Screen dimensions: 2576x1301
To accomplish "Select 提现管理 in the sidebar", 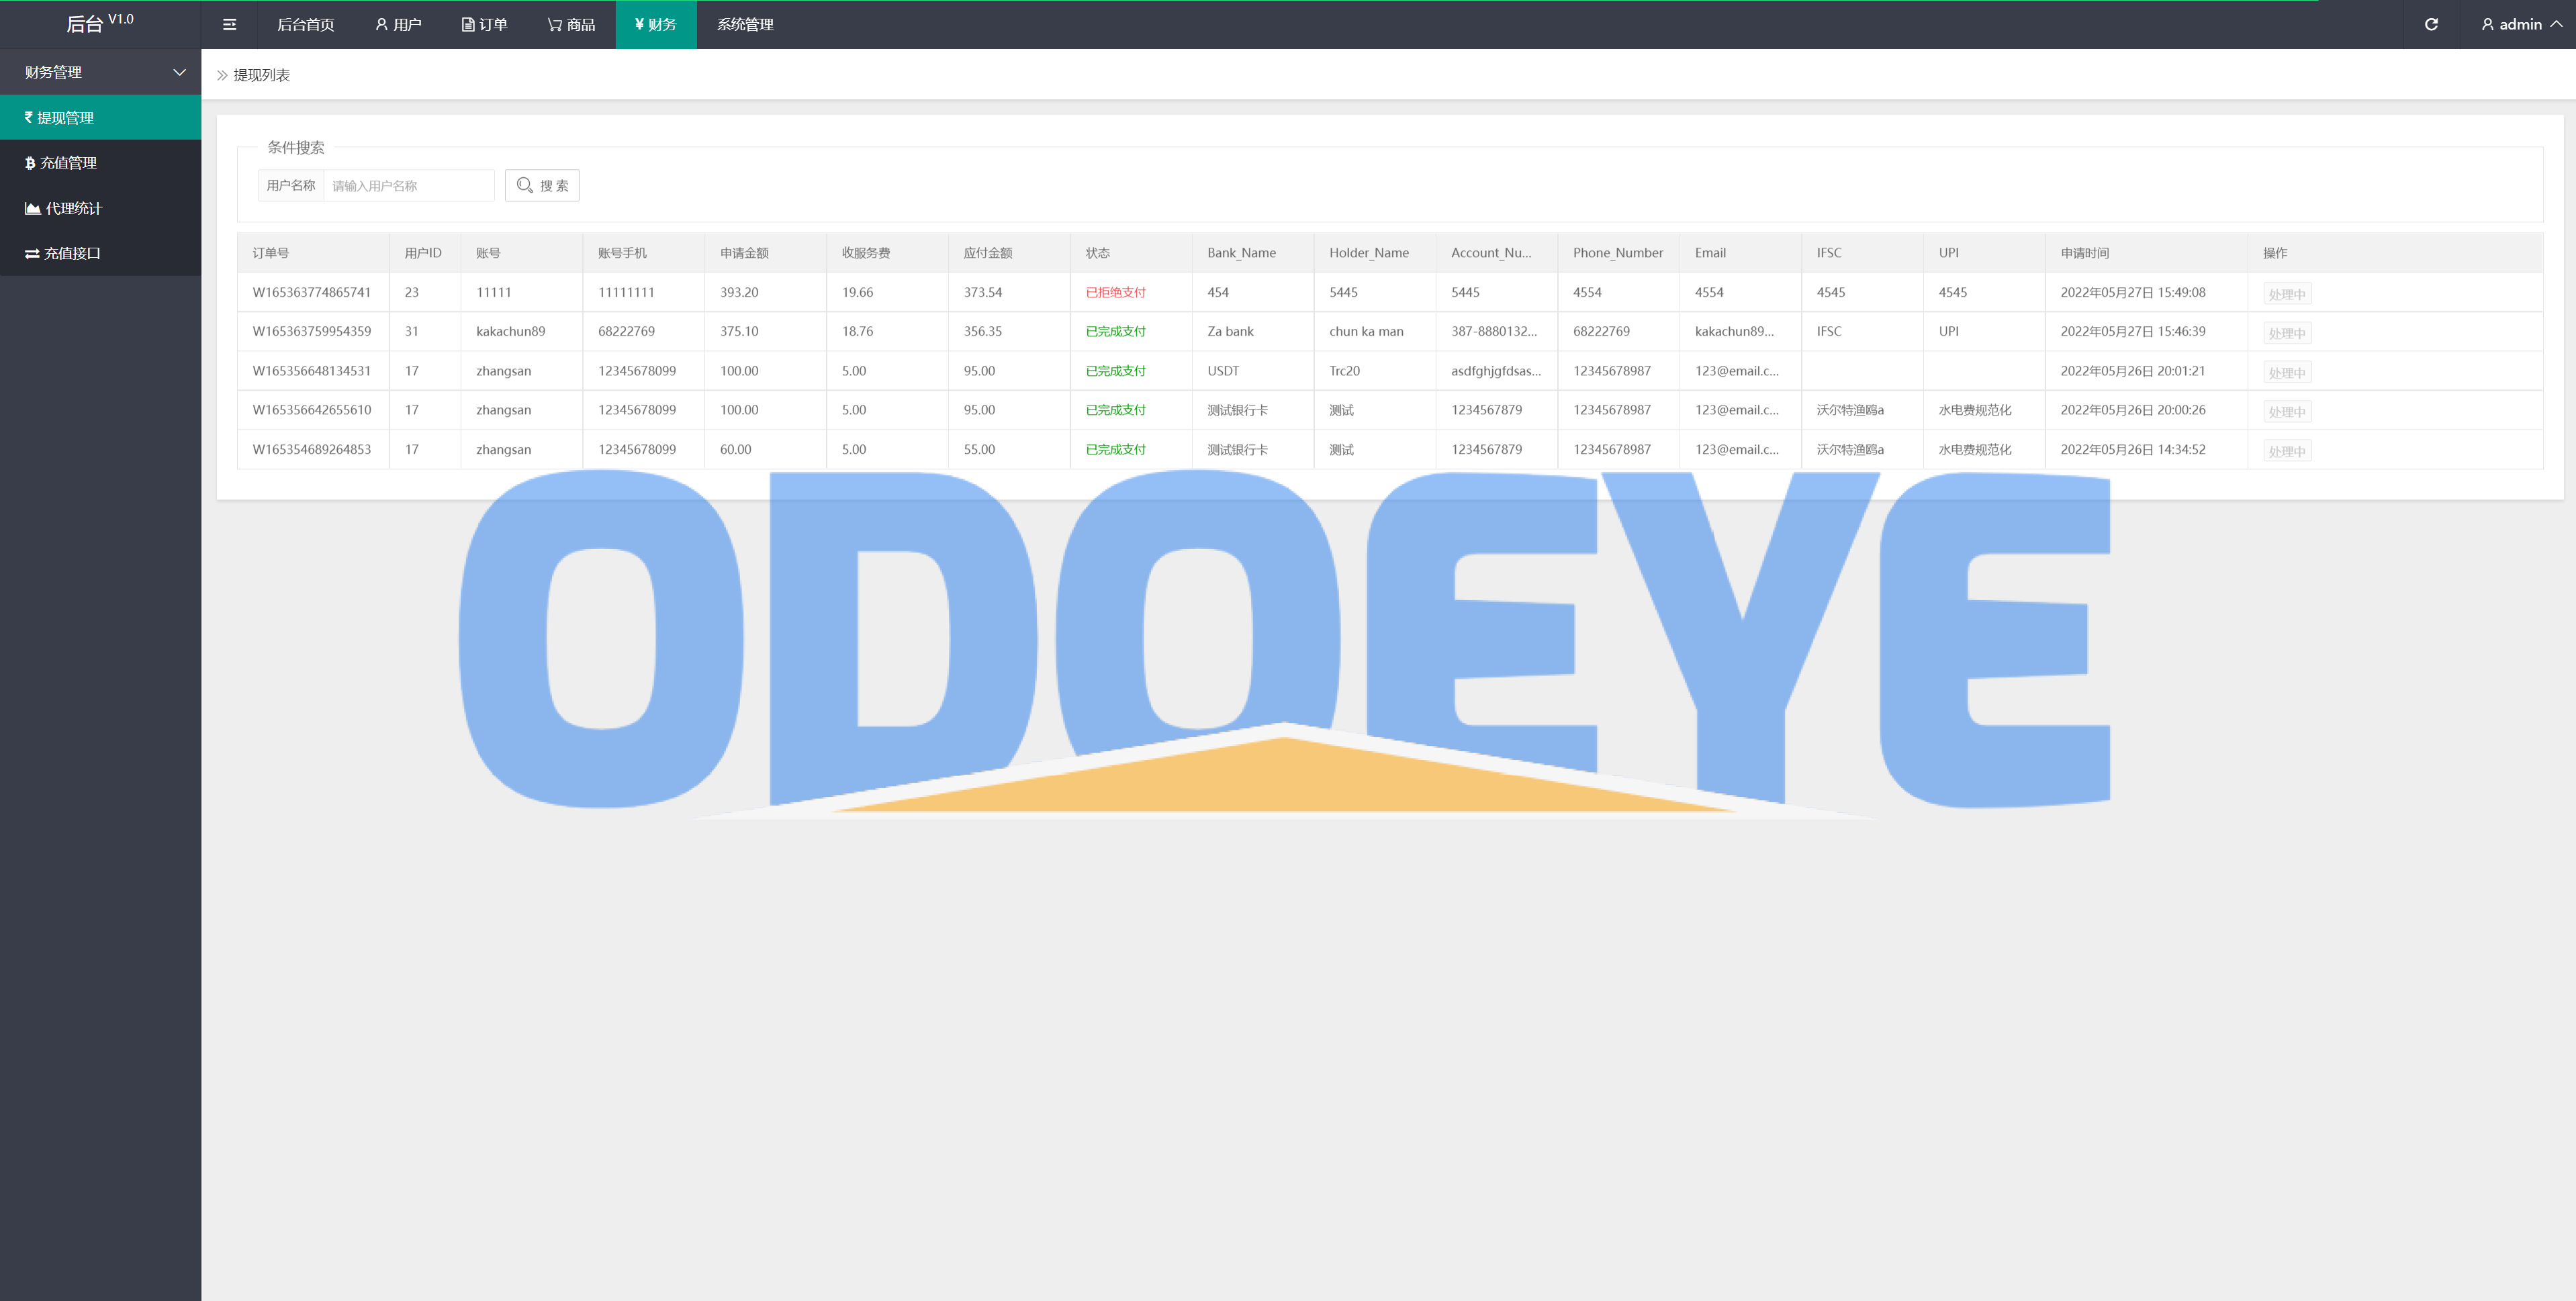I will tap(100, 117).
